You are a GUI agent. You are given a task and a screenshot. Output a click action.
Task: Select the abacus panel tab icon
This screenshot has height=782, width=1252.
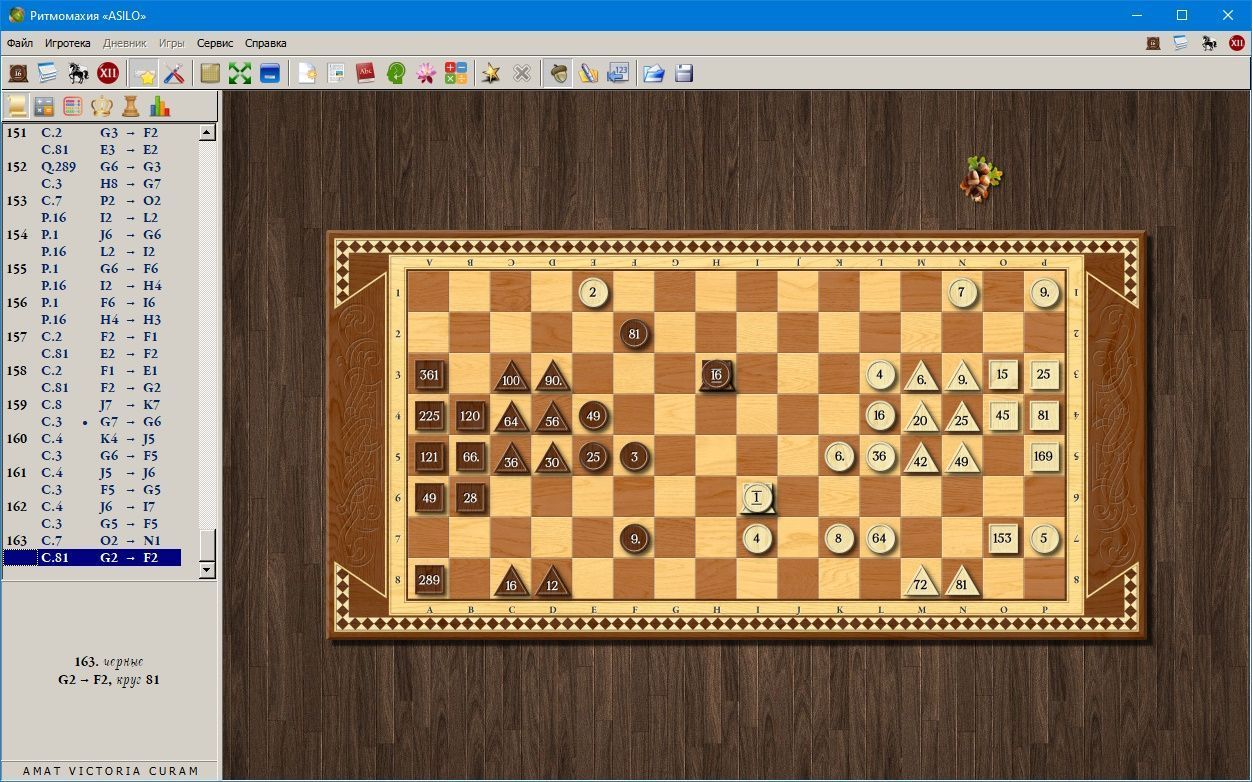73,106
